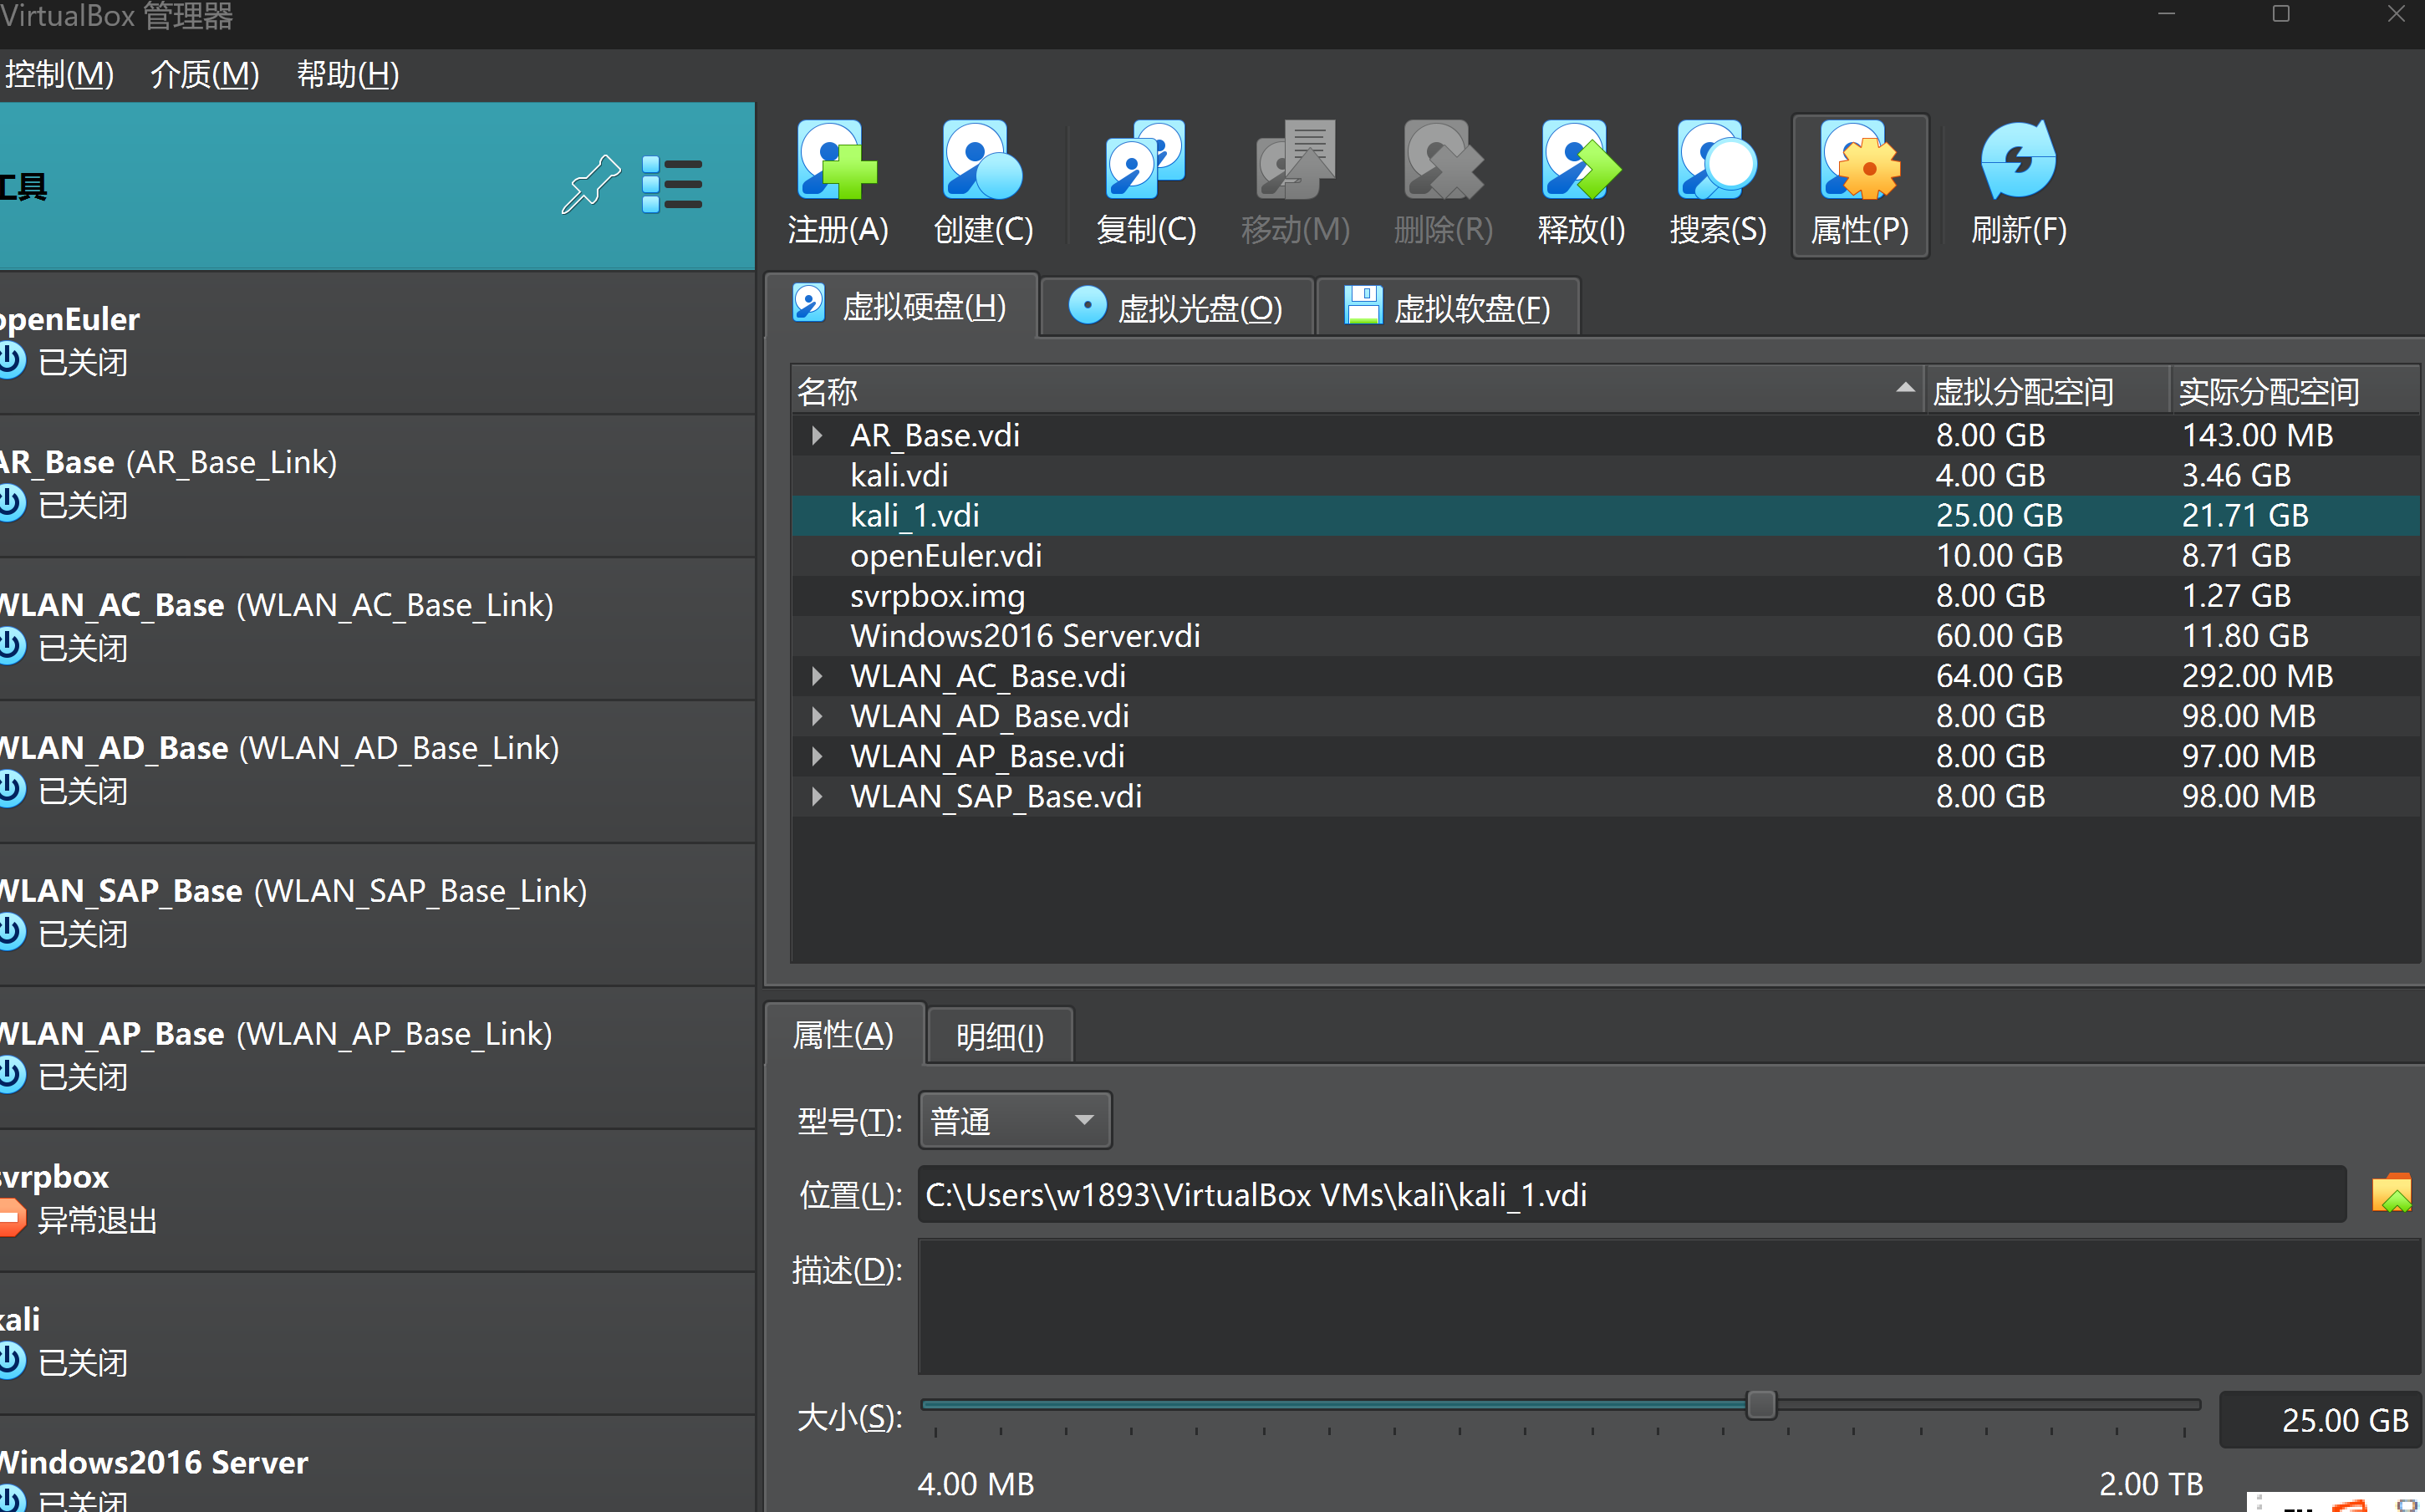Open the Help (帮助) menu

tap(347, 74)
